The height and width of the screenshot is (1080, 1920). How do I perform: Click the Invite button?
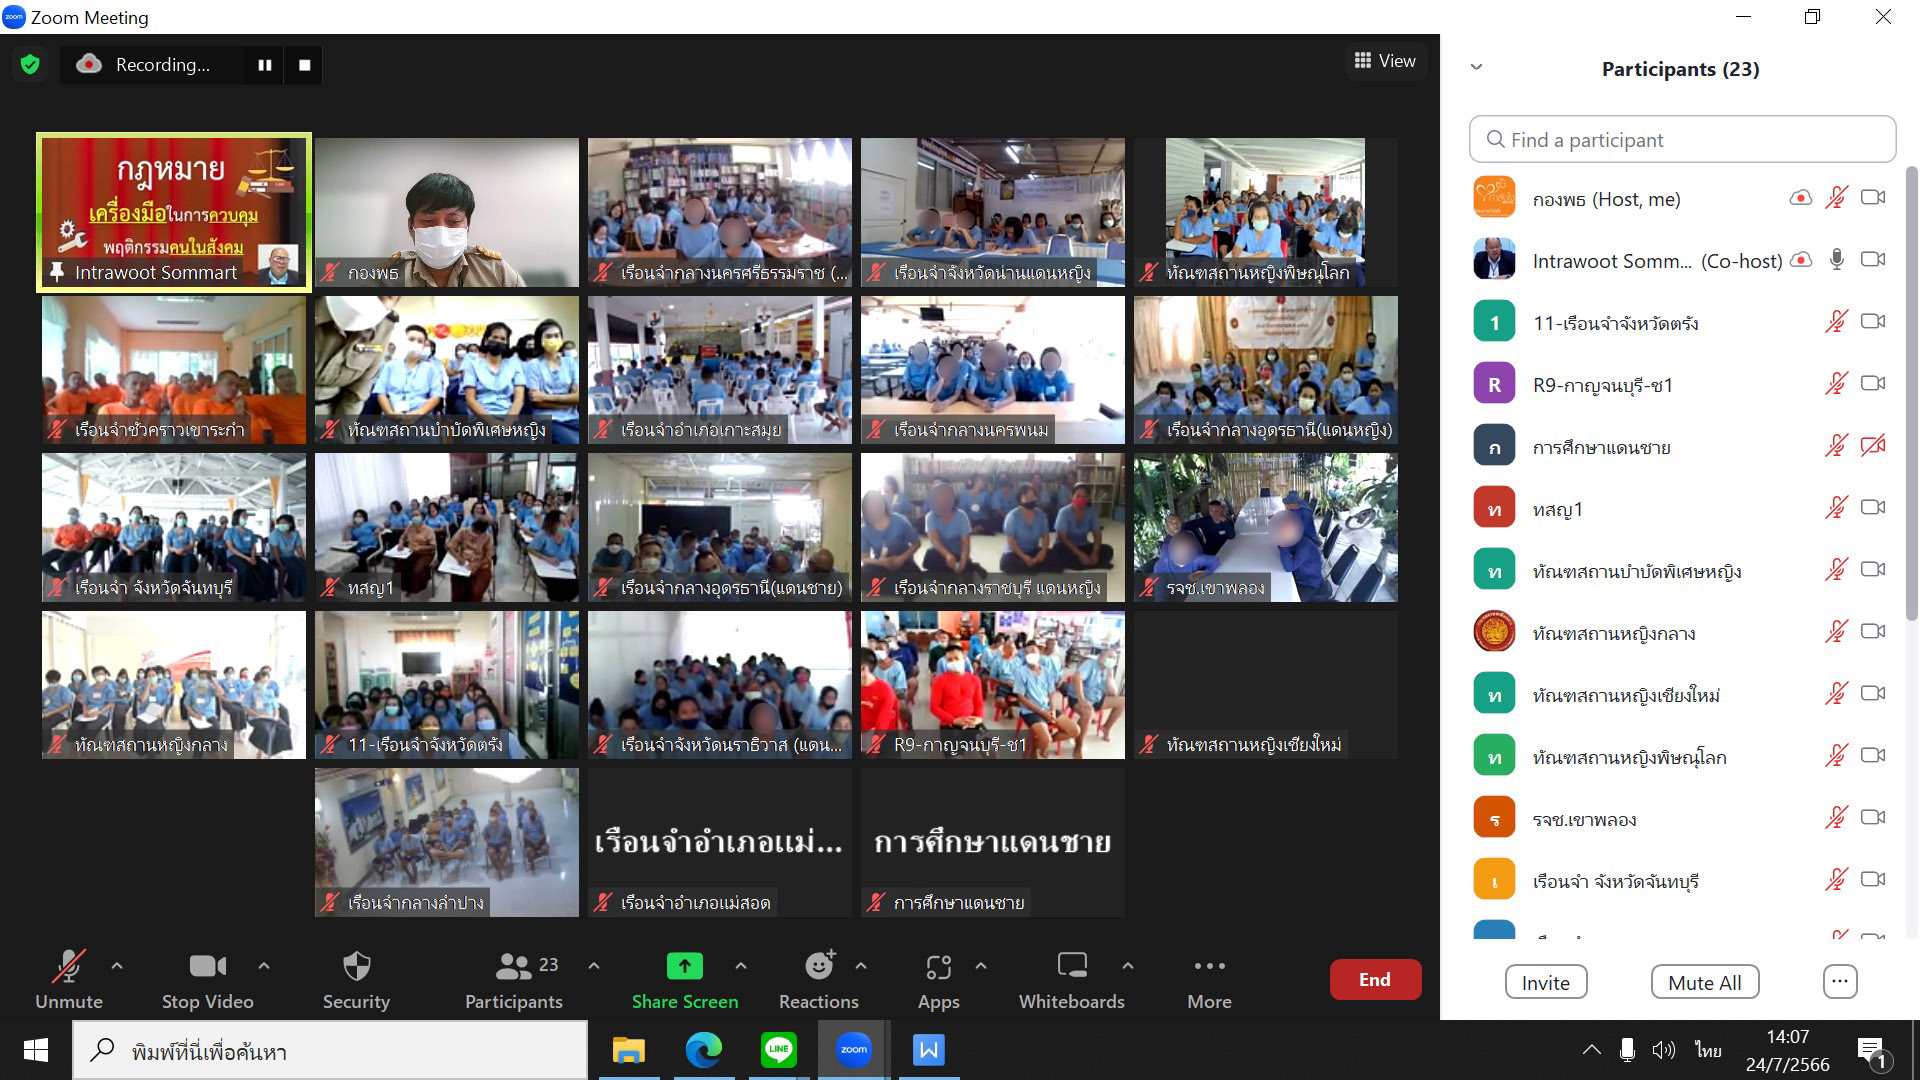click(1545, 983)
